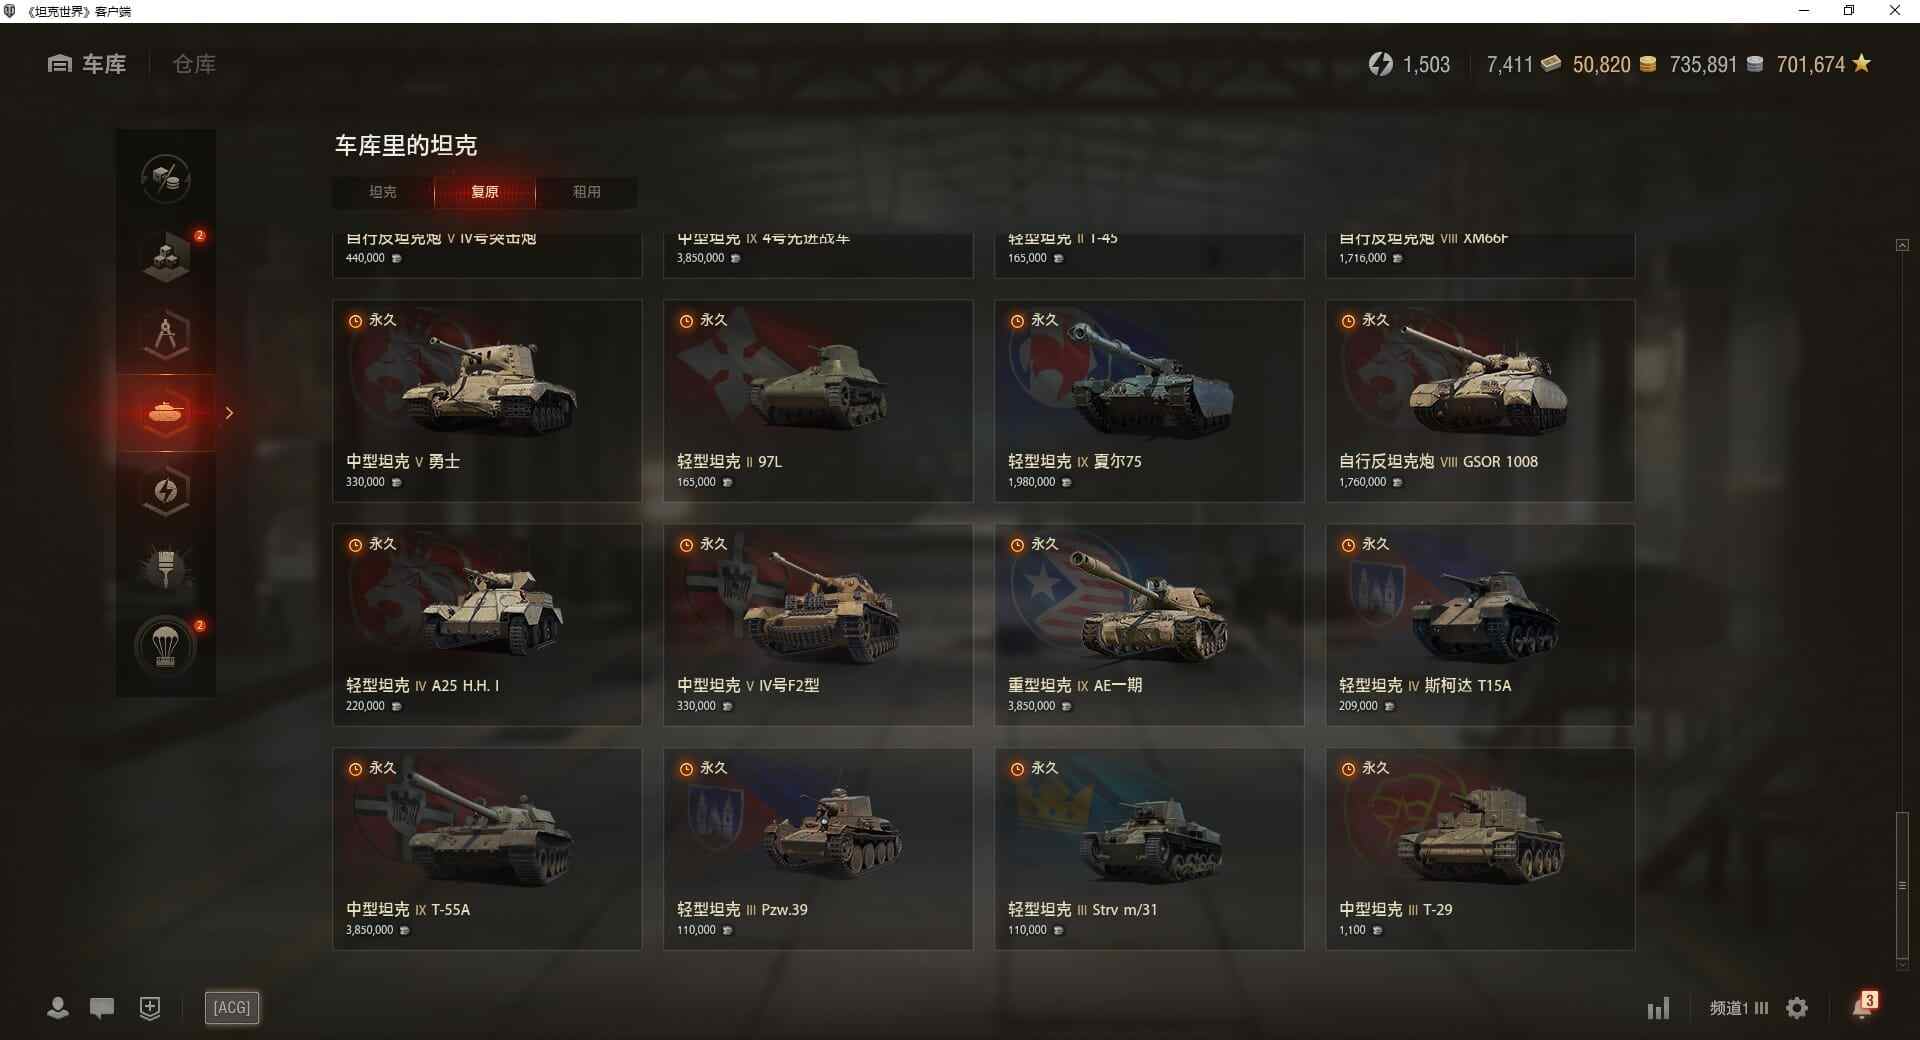The width and height of the screenshot is (1920, 1040).
Task: Open the chat bubble icon
Action: point(102,1007)
